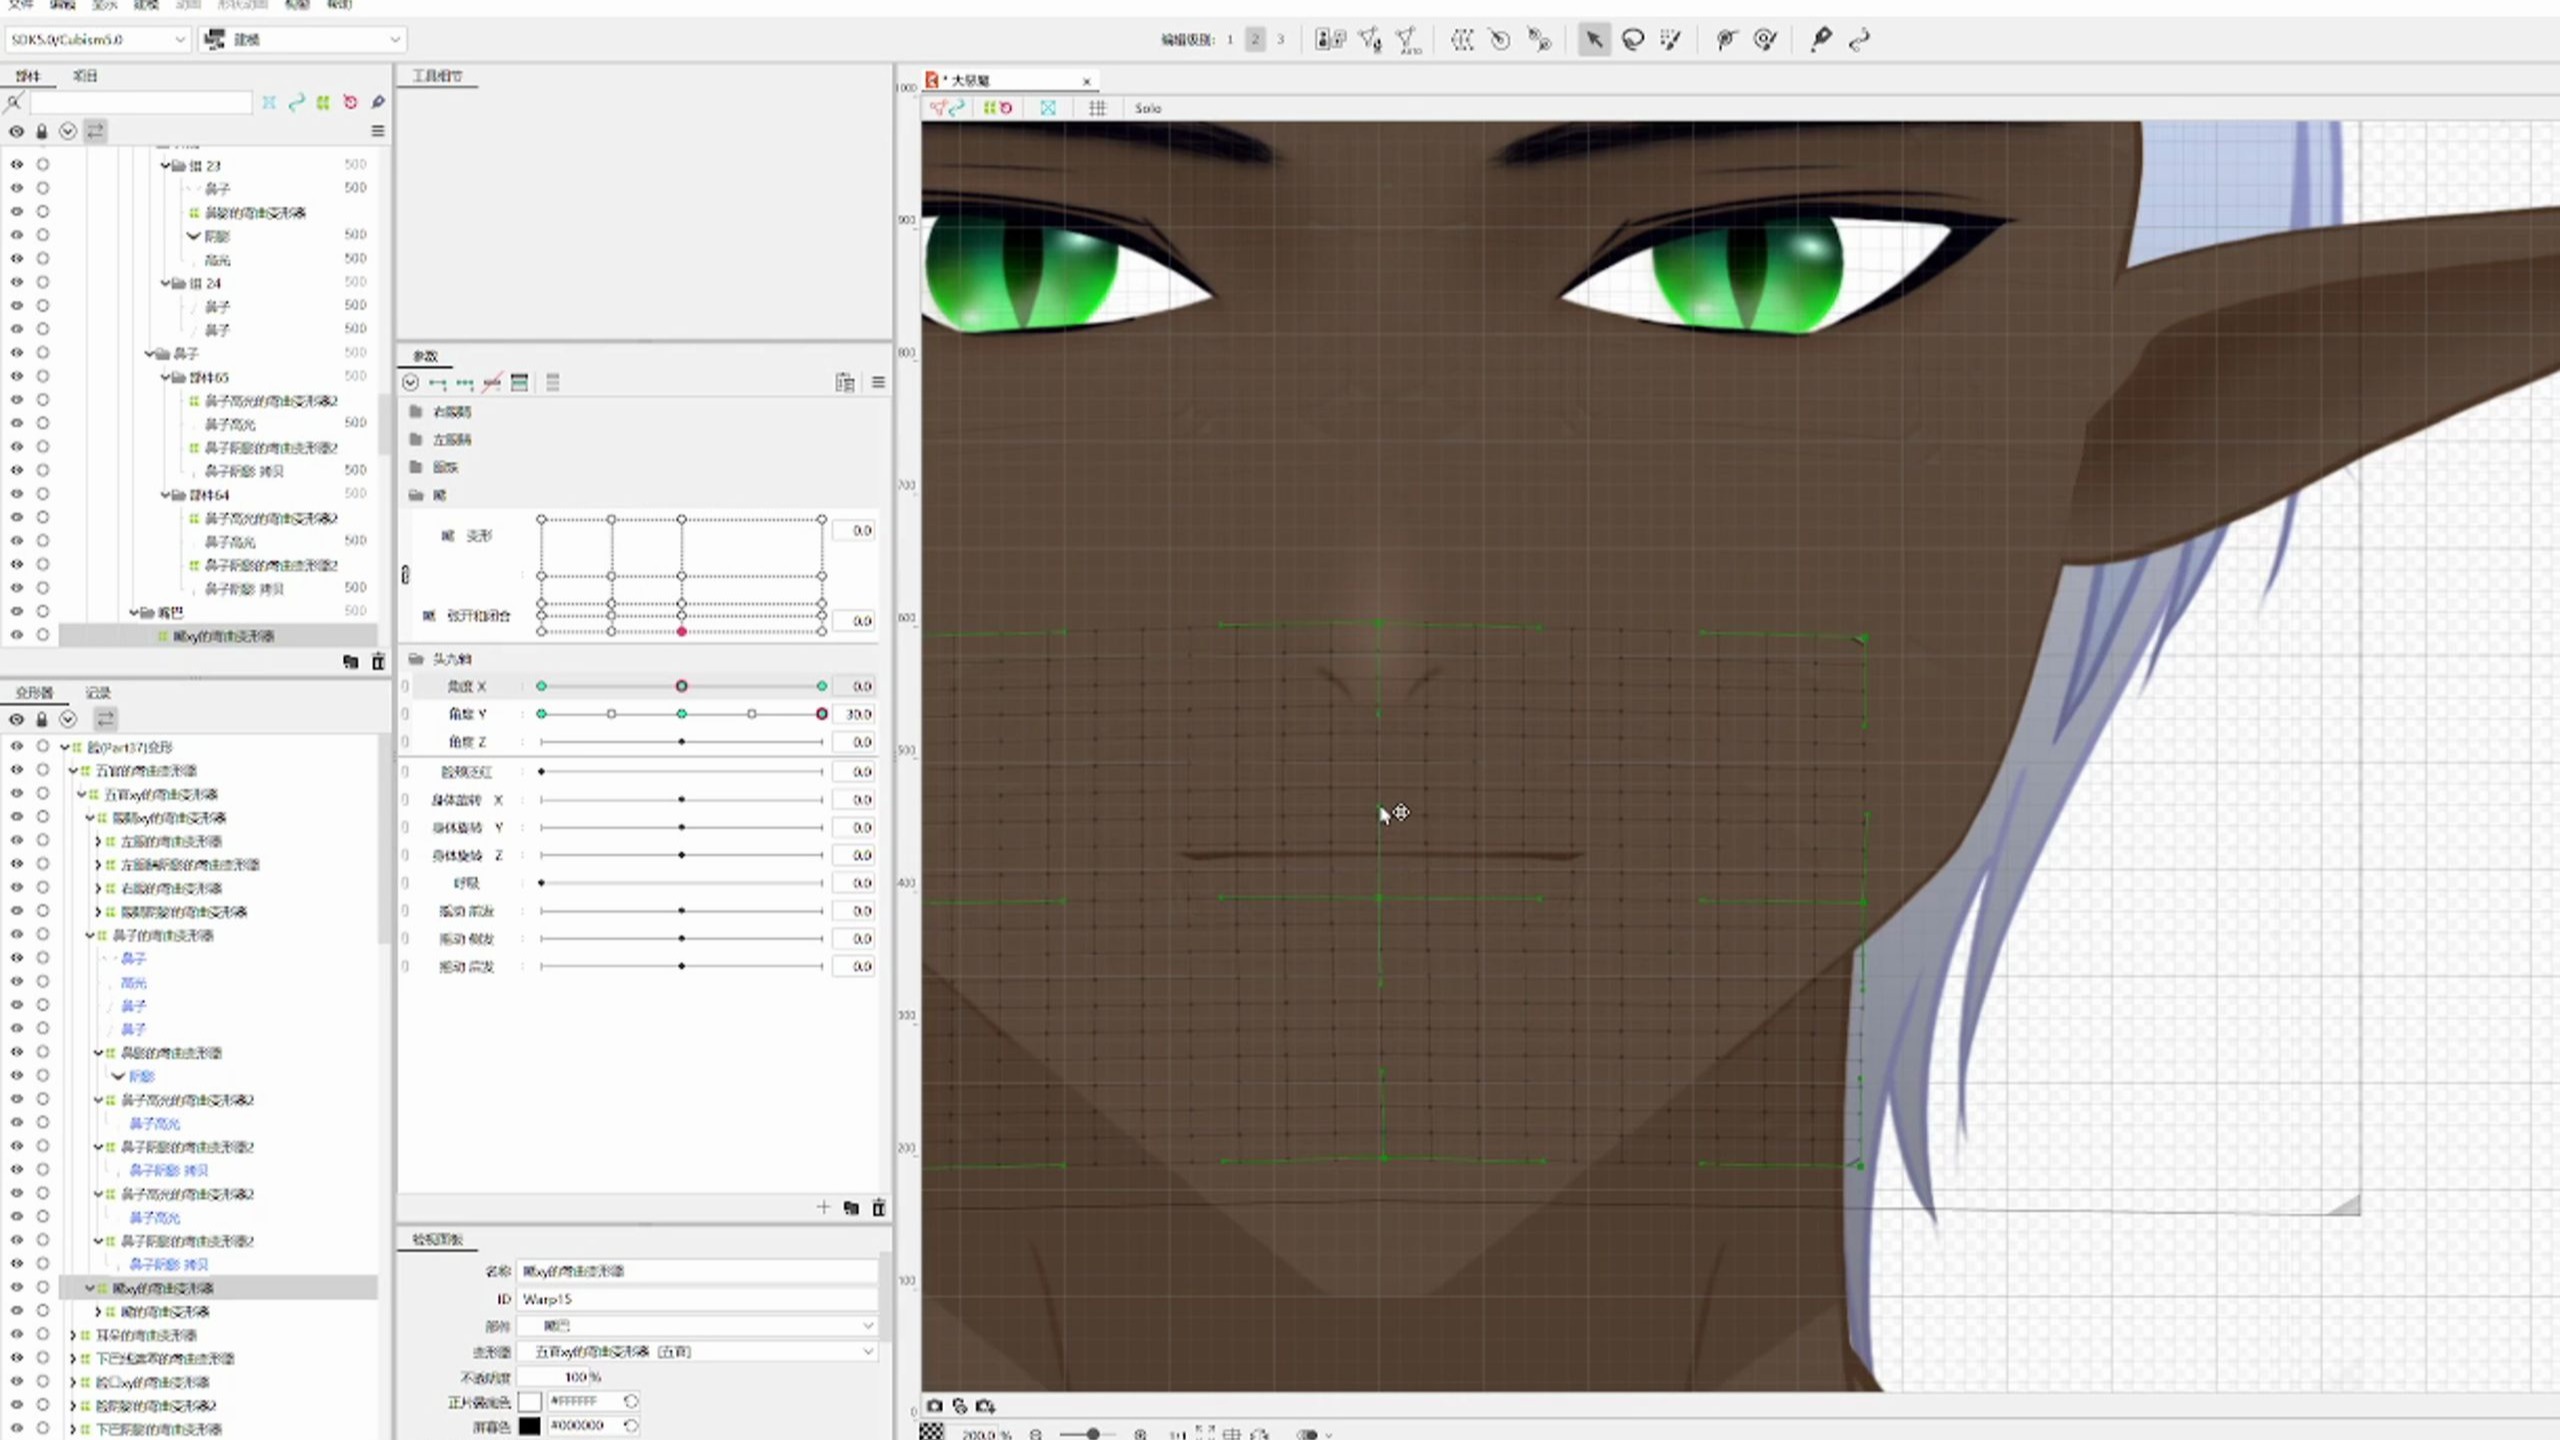This screenshot has width=2560, height=1440.
Task: Toggle the swap arrows button in deformer panel
Action: 106,719
